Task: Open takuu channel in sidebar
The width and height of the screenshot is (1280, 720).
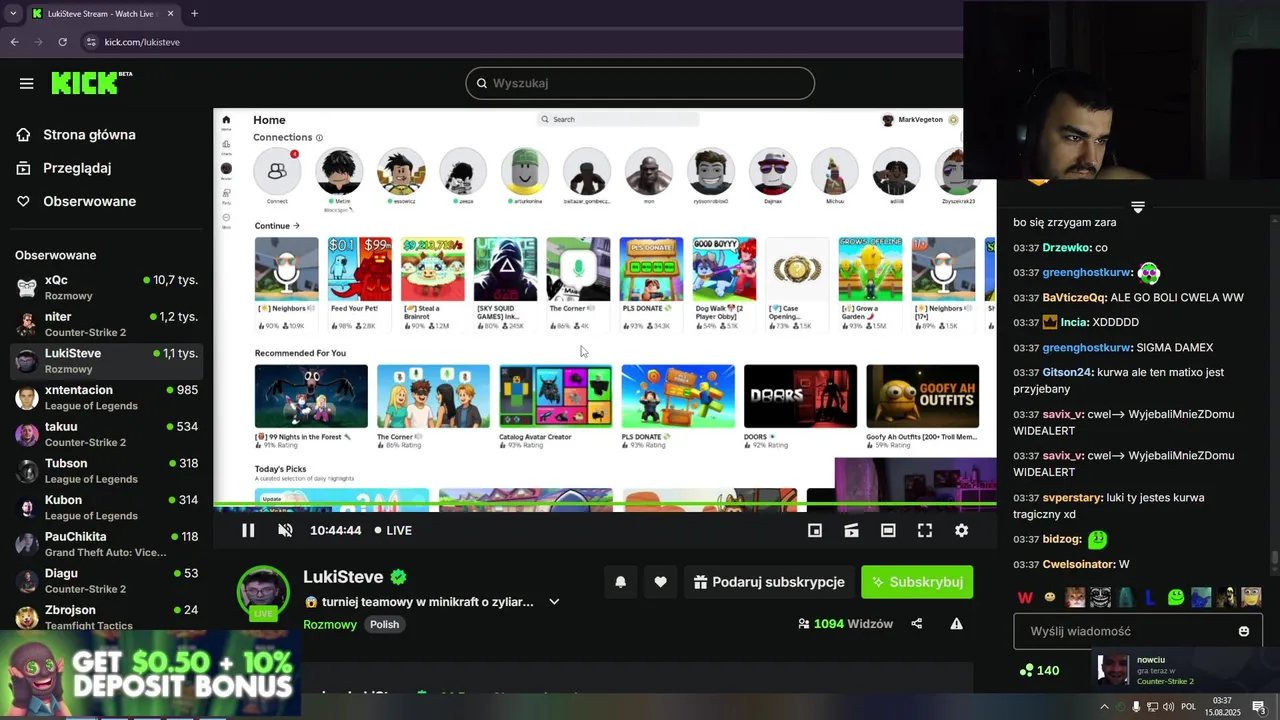Action: click(x=107, y=434)
